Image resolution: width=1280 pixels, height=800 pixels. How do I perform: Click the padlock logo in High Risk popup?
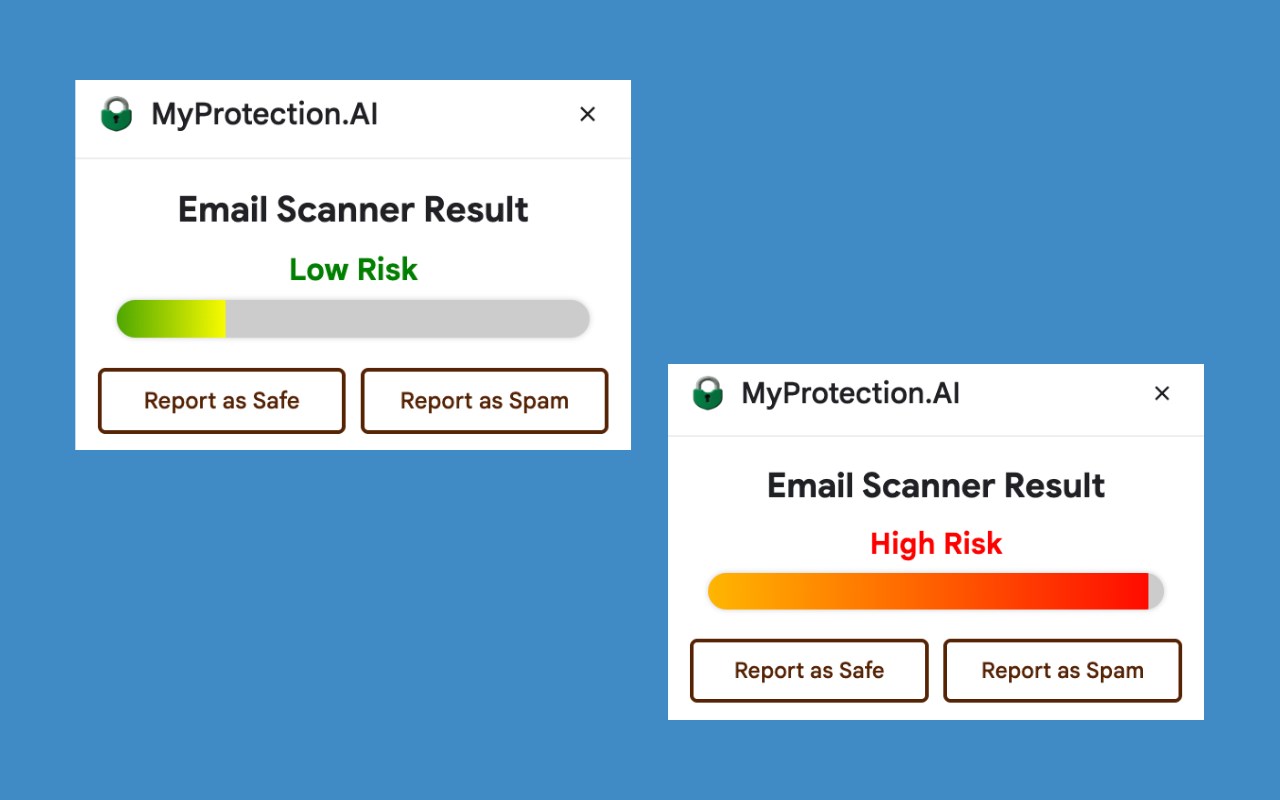[x=707, y=393]
